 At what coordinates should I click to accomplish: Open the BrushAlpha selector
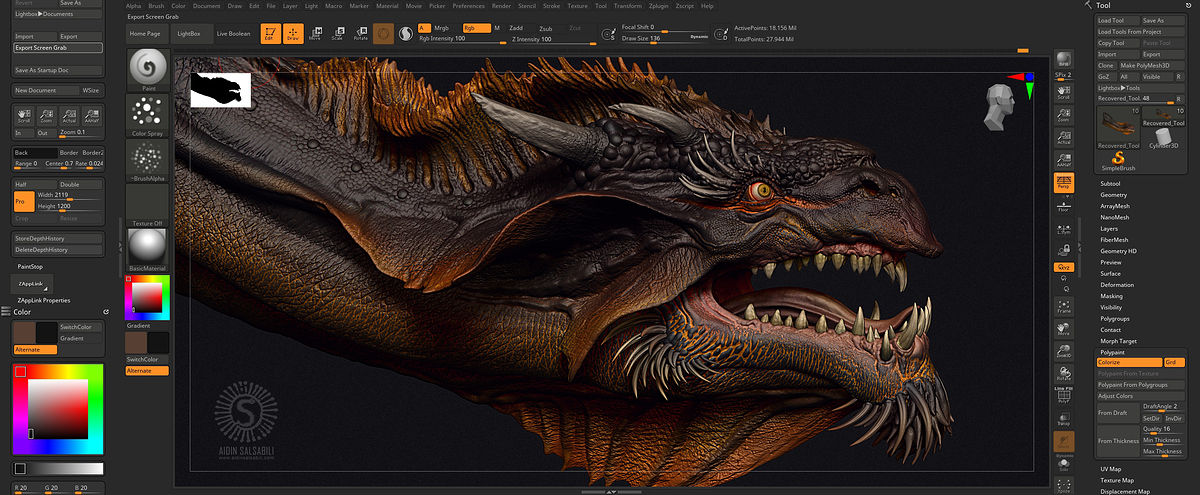pyautogui.click(x=148, y=162)
